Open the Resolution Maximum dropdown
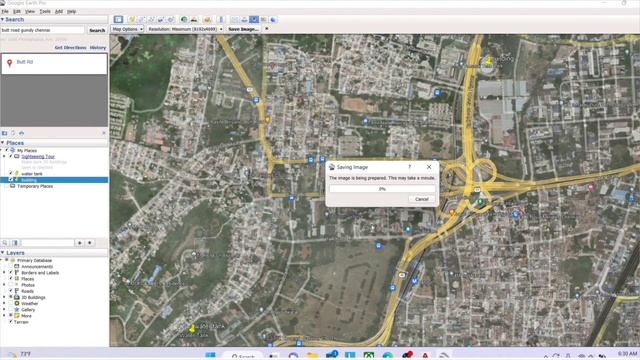 pyautogui.click(x=185, y=29)
